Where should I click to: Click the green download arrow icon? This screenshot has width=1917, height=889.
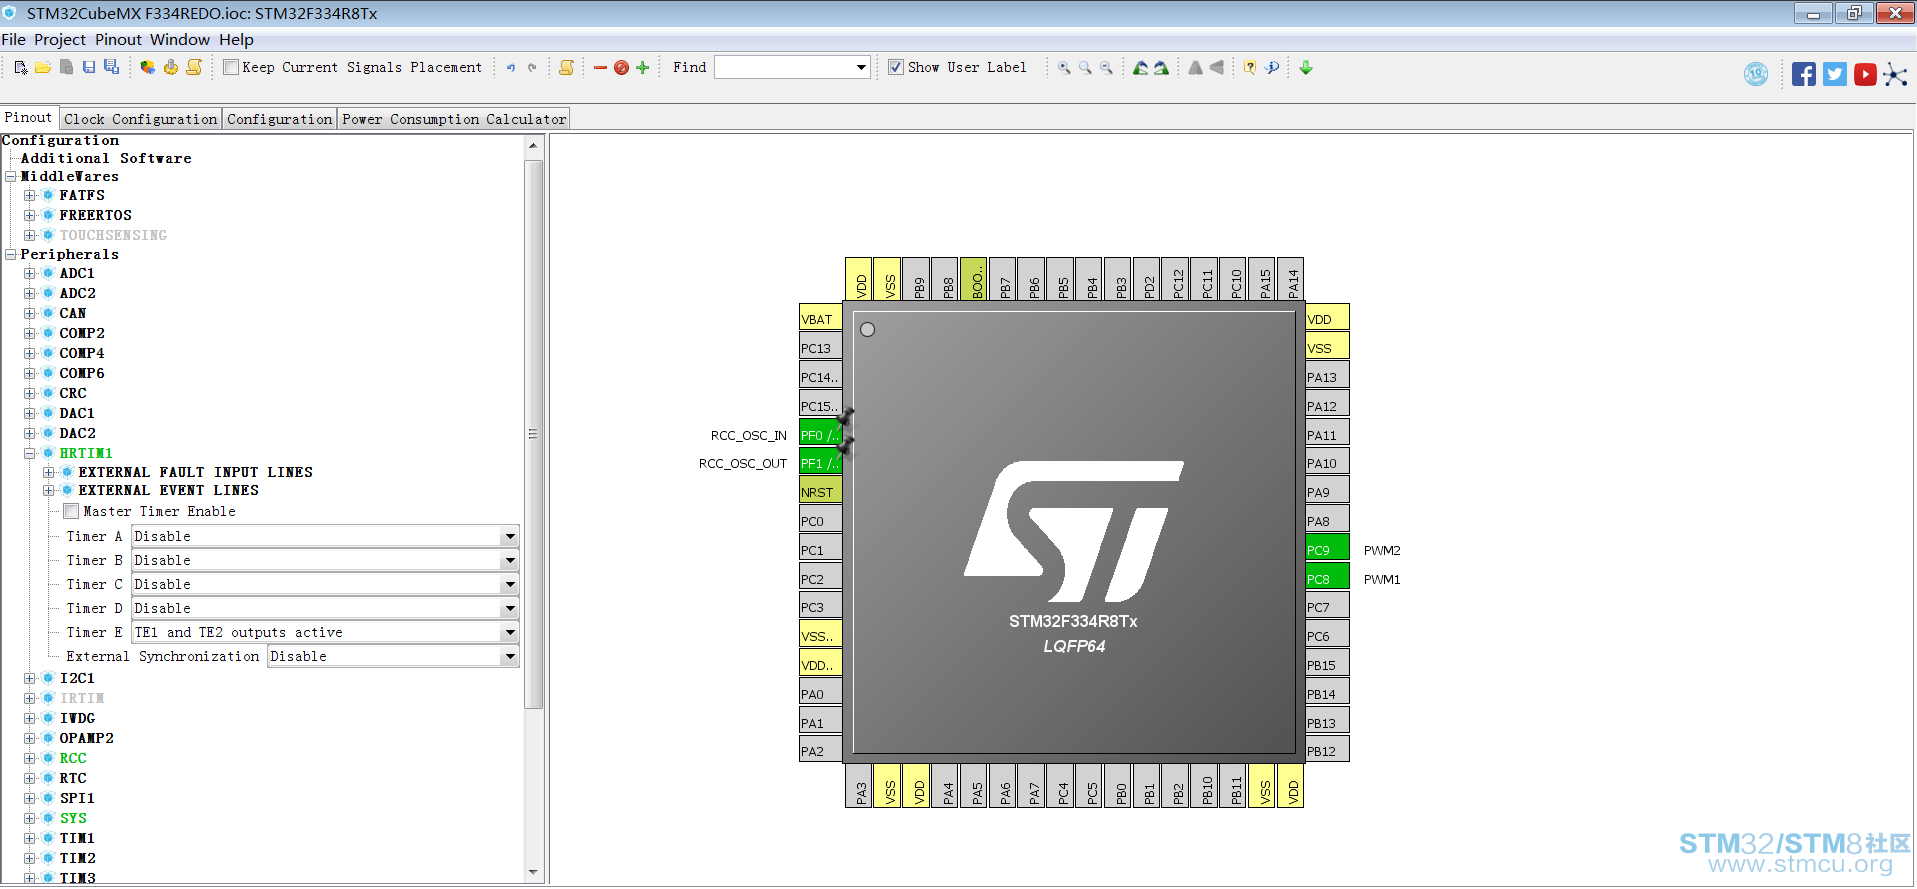(1306, 68)
